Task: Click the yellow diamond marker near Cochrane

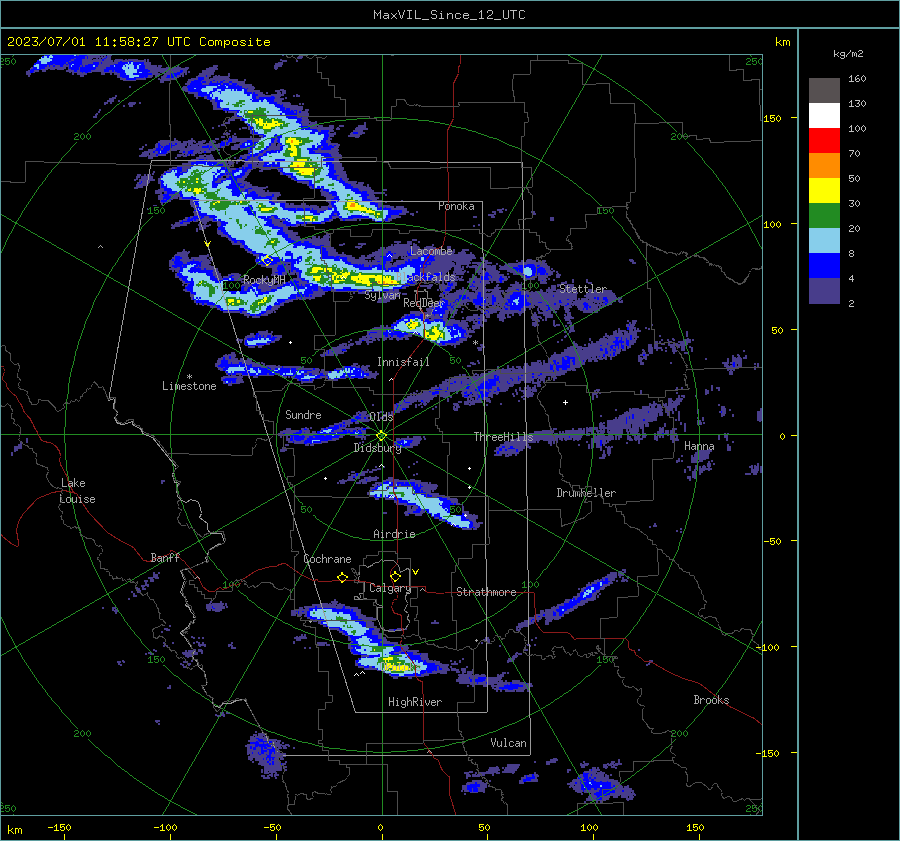Action: 342,578
